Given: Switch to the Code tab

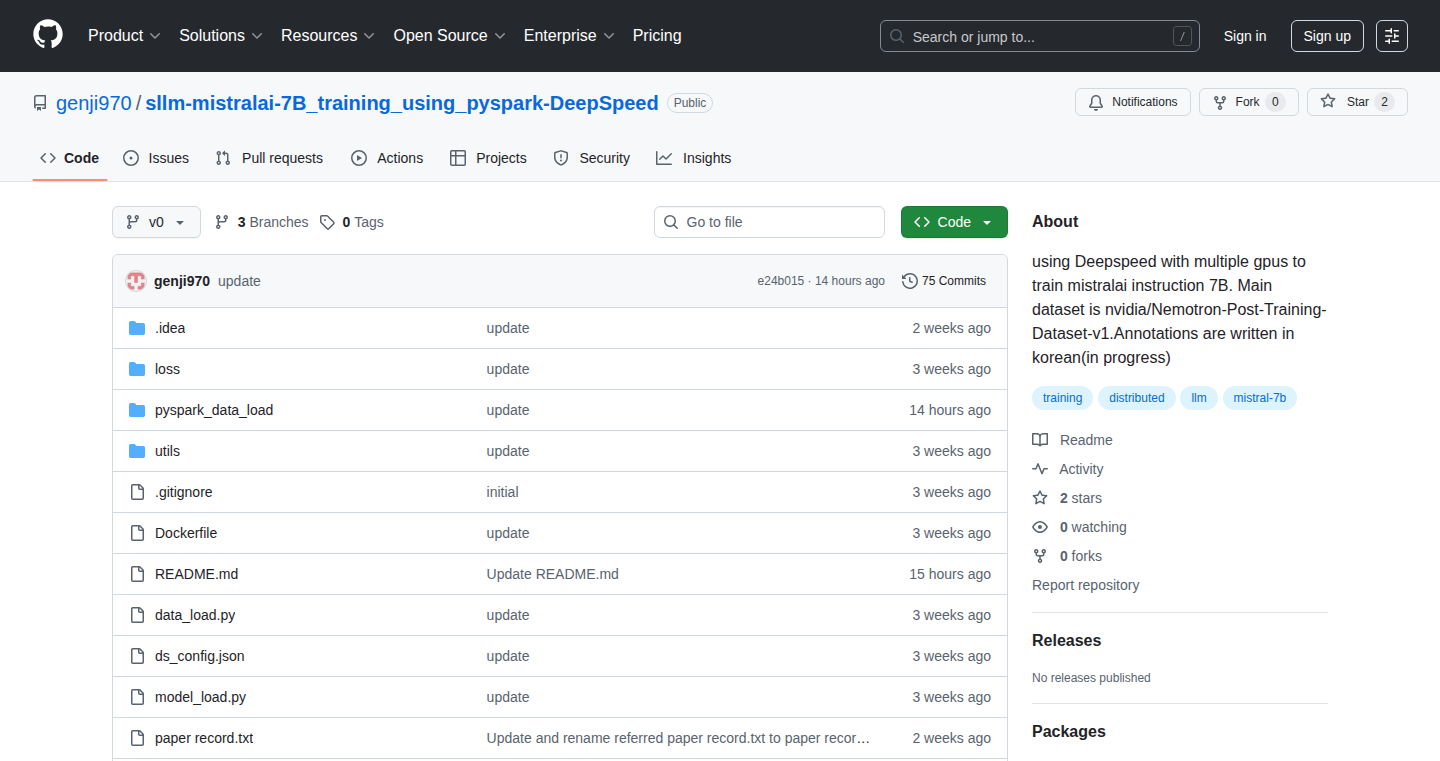Looking at the screenshot, I should coord(70,158).
